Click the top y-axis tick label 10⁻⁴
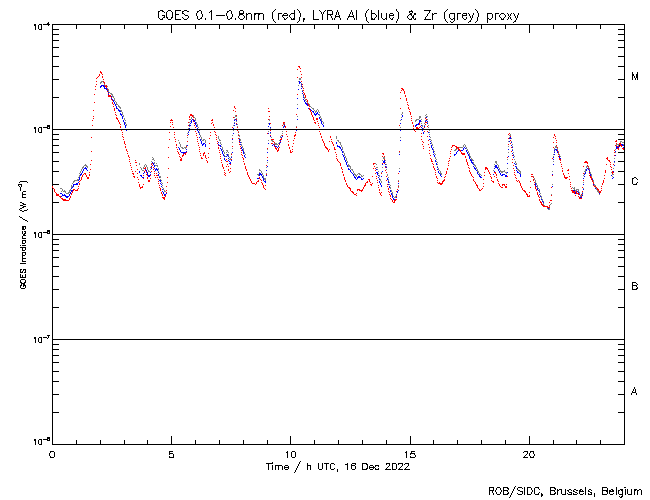This screenshot has width=650, height=500. (38, 25)
